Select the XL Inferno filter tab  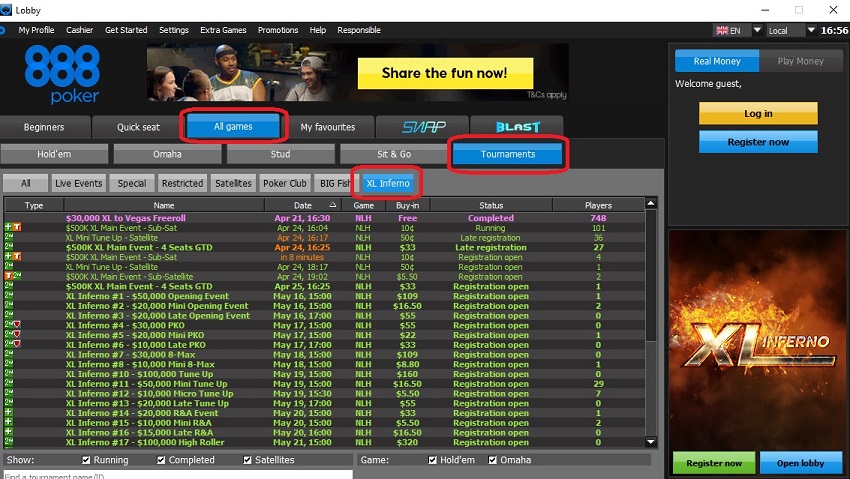(x=388, y=183)
